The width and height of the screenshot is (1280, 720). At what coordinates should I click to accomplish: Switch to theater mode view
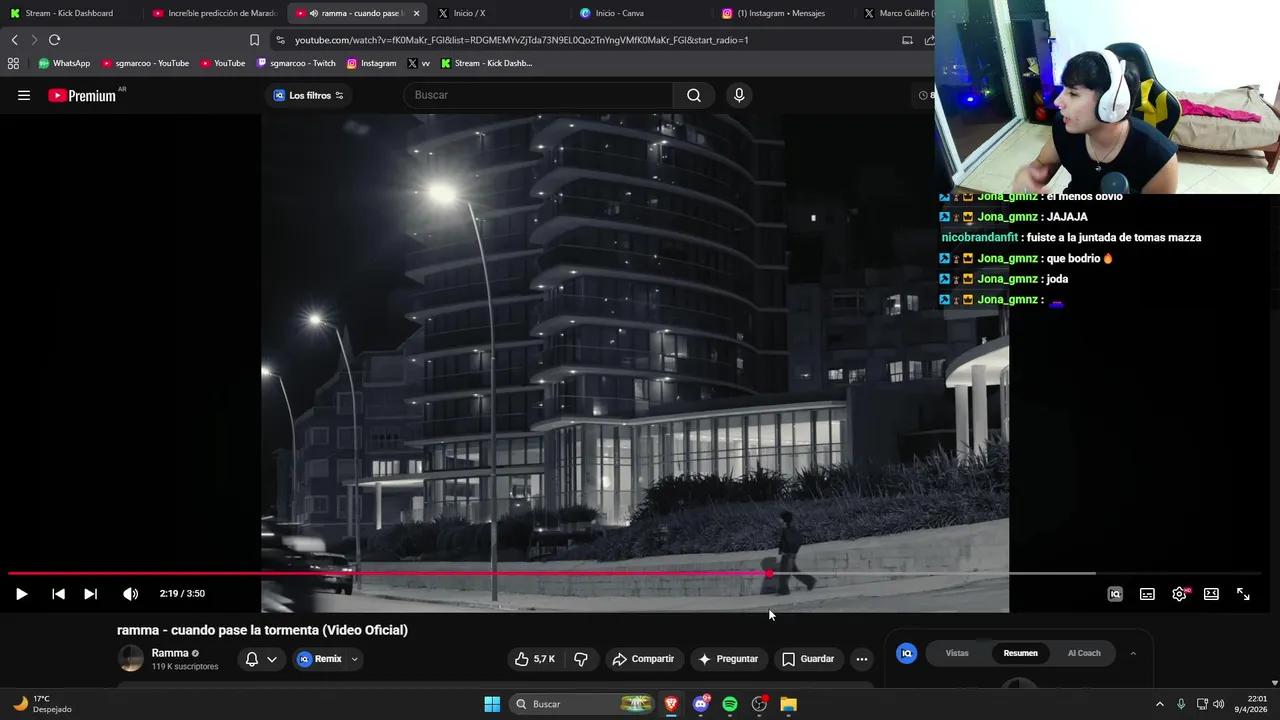pyautogui.click(x=1211, y=594)
